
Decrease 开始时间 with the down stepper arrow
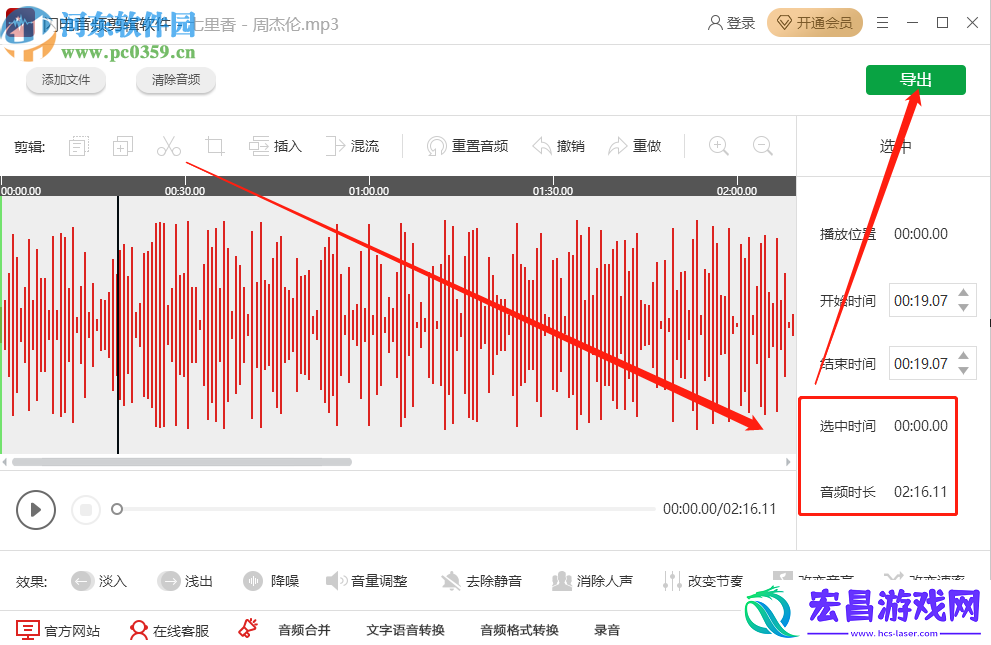coord(963,308)
